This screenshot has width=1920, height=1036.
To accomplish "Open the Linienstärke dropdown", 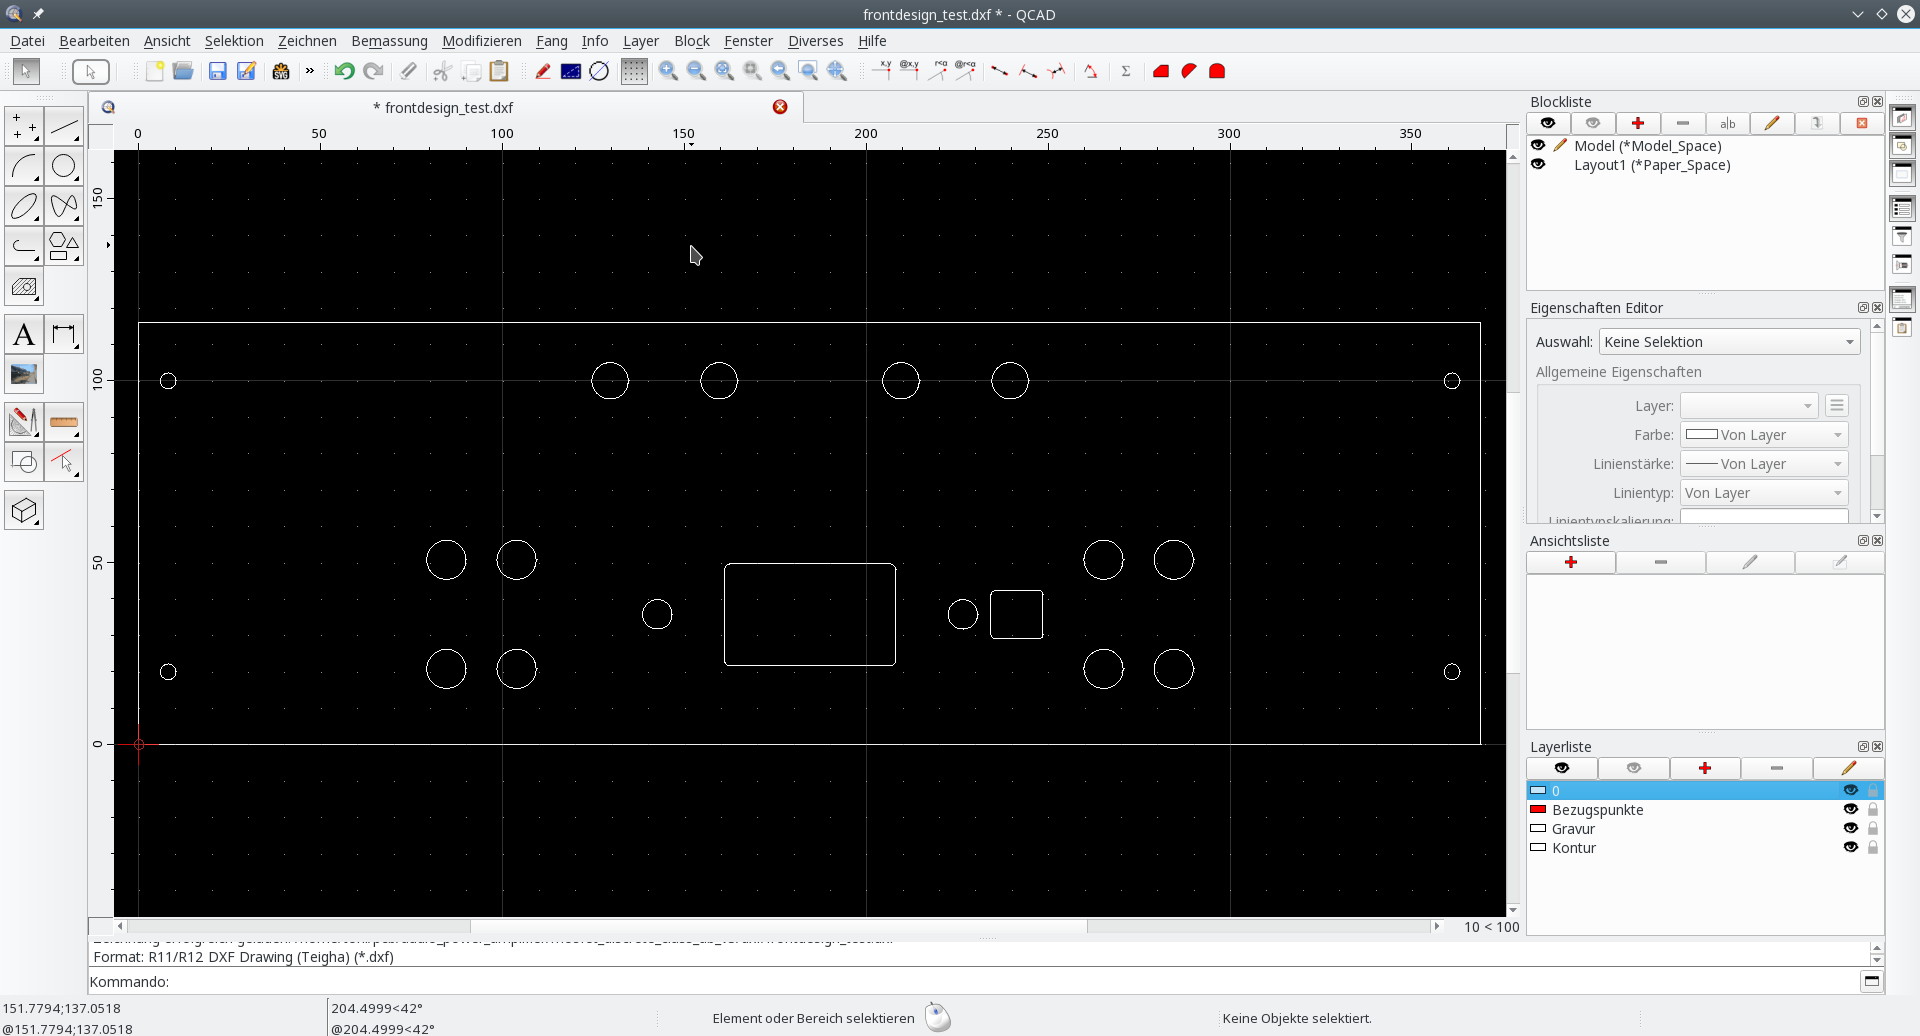I will point(1764,464).
